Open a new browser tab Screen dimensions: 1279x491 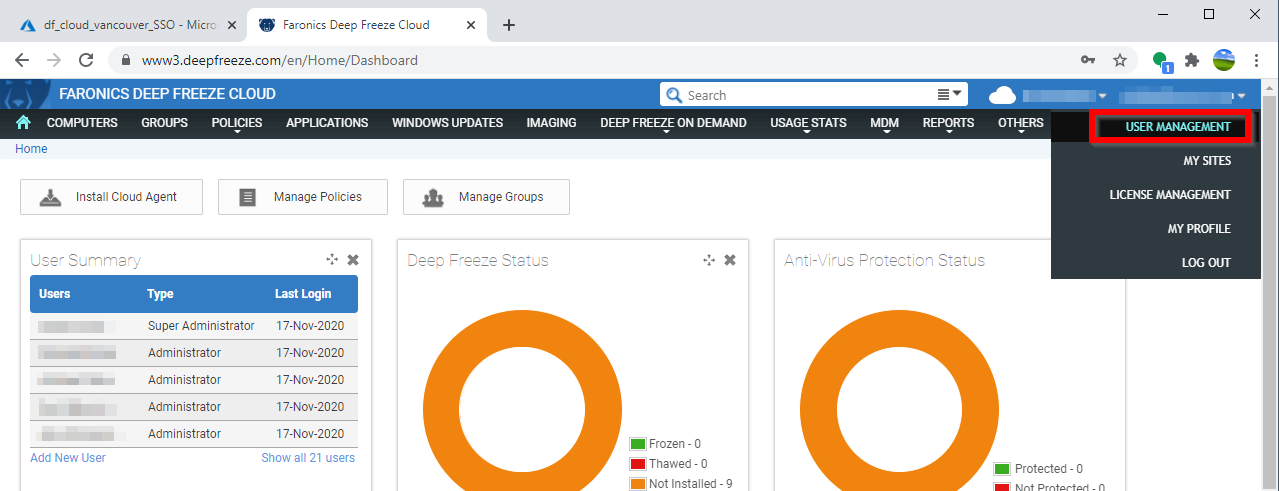pos(509,25)
